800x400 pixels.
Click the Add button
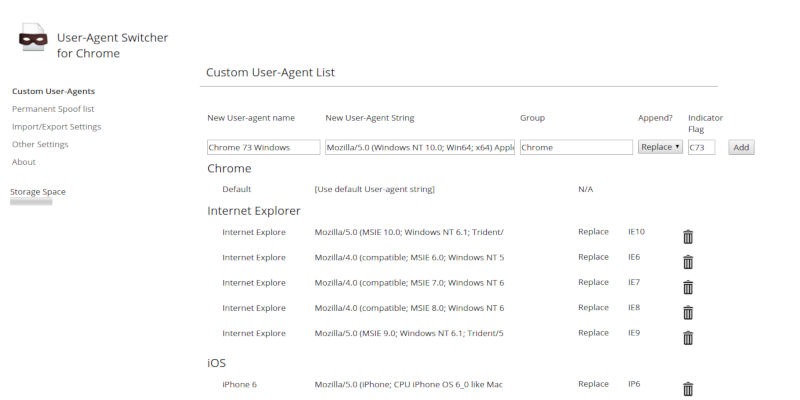741,147
